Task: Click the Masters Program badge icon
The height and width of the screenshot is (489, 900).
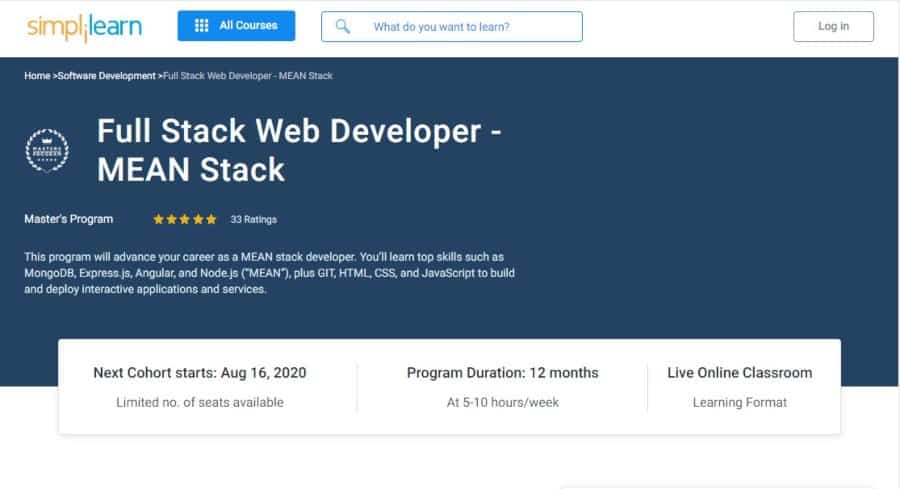Action: [47, 150]
